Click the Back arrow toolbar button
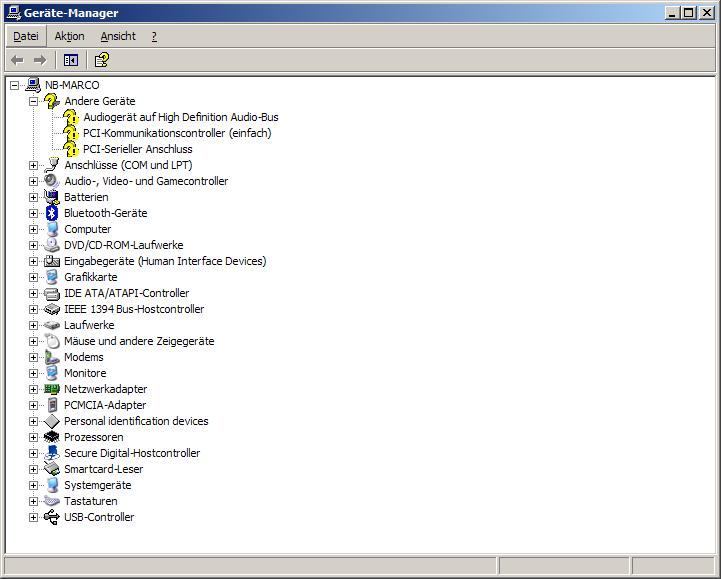721x579 pixels. click(17, 60)
